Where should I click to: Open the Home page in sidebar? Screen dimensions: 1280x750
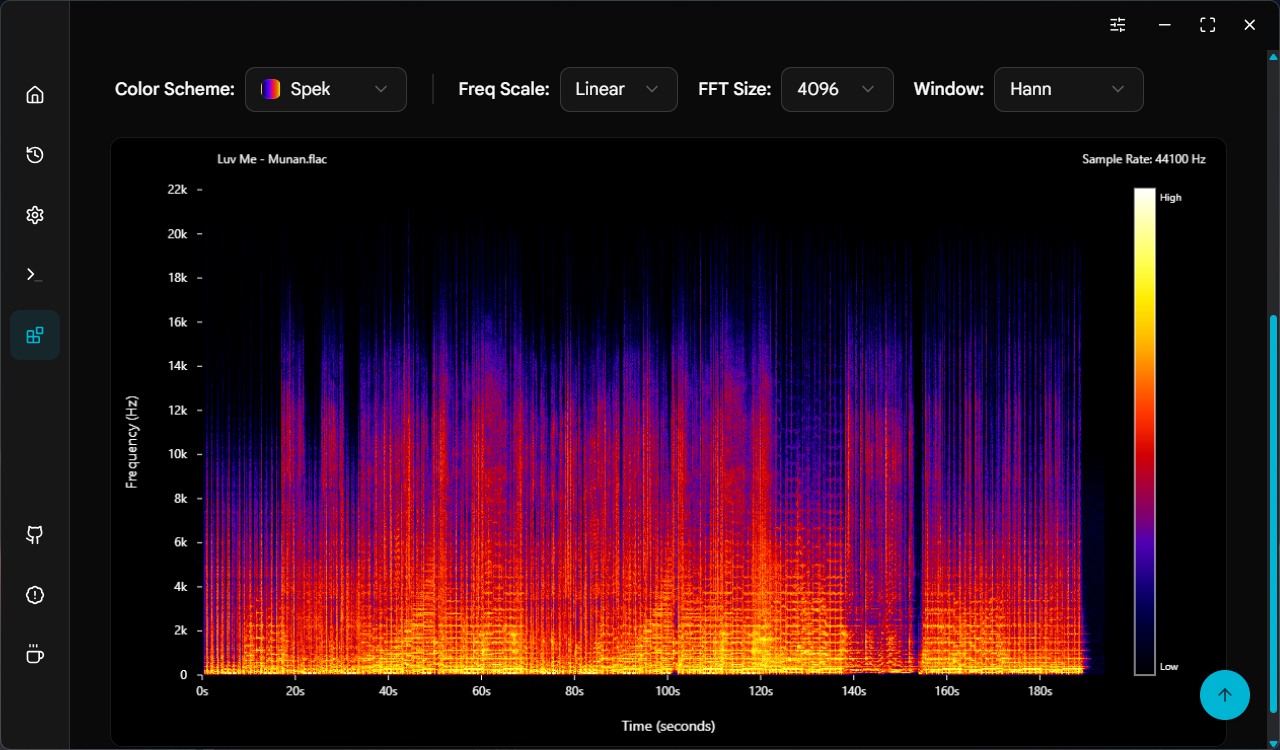pos(35,95)
